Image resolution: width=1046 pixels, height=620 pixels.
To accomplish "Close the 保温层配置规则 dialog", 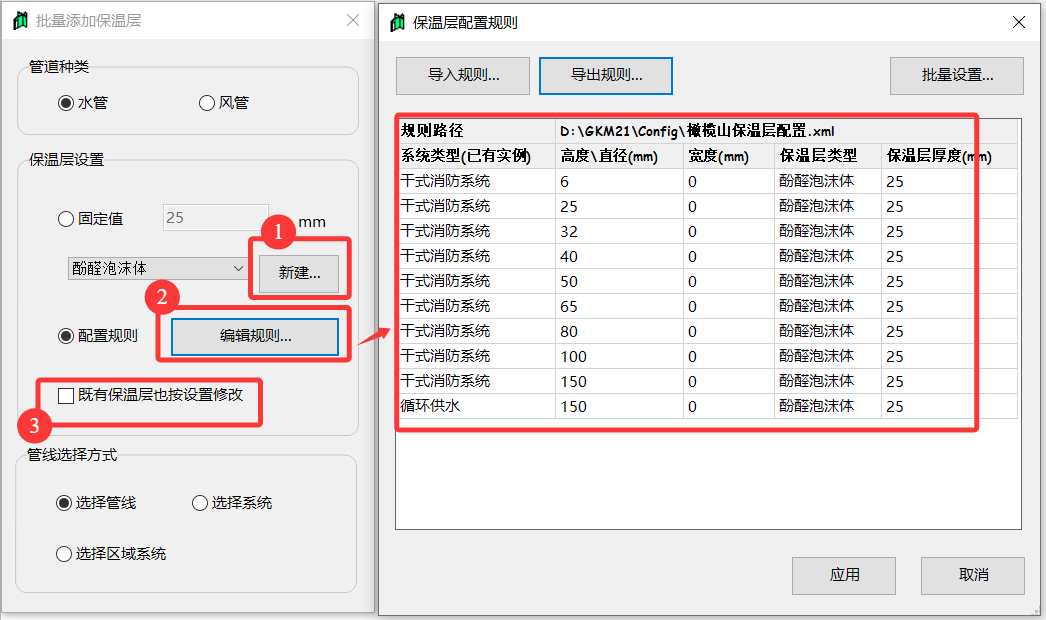I will [1019, 23].
